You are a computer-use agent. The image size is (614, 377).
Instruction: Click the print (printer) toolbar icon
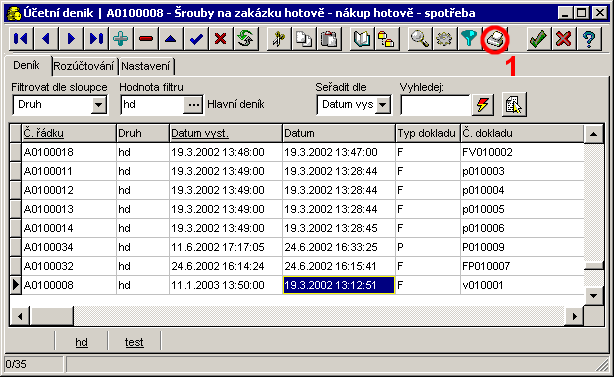495,39
